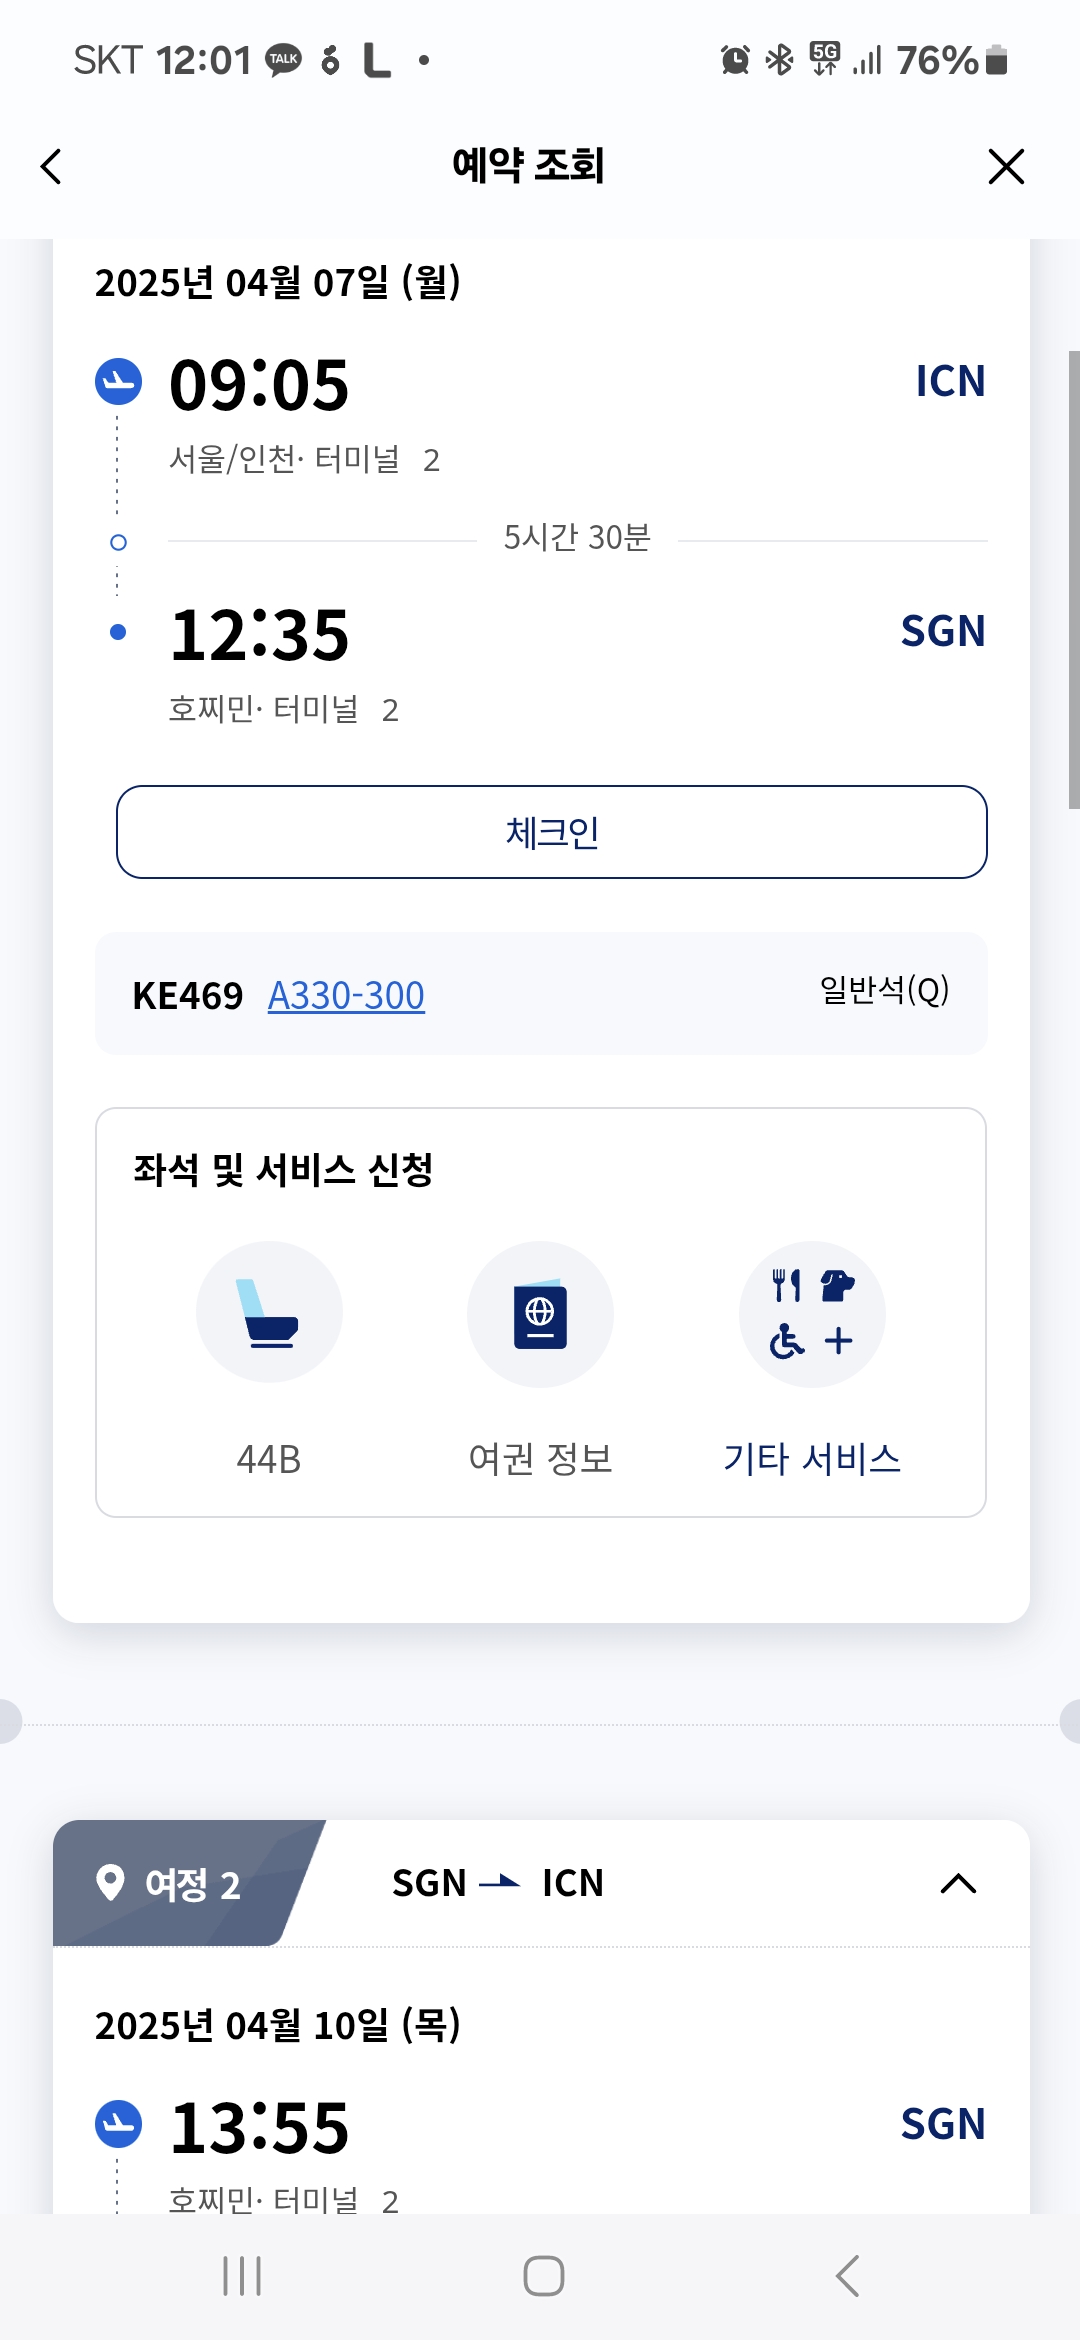
Task: Tap the back arrow in header
Action: coord(52,167)
